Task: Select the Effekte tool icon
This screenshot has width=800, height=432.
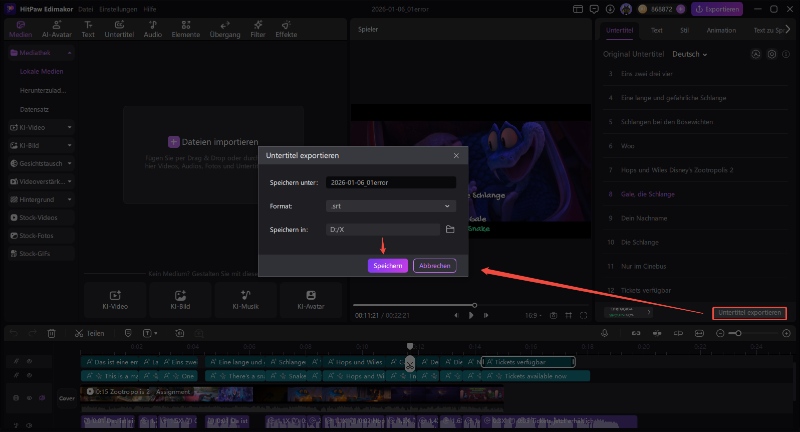Action: [x=286, y=28]
